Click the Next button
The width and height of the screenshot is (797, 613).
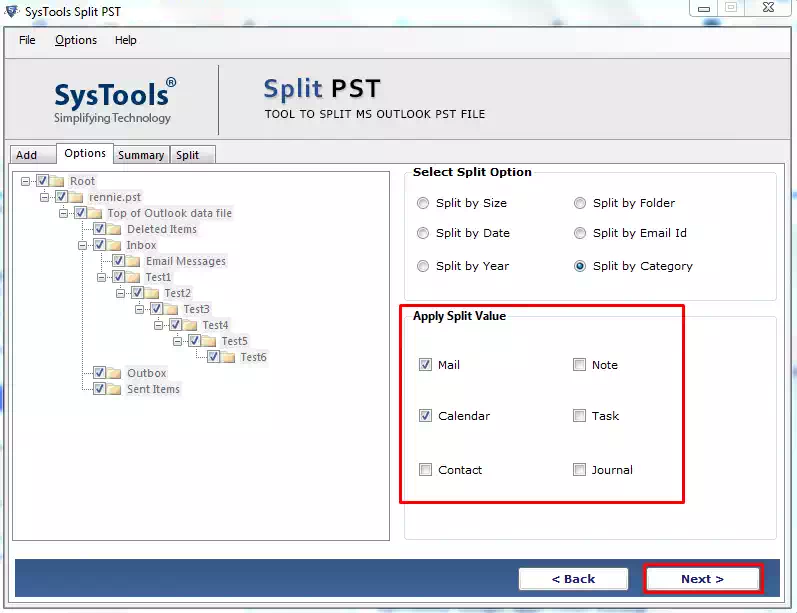[x=702, y=579]
